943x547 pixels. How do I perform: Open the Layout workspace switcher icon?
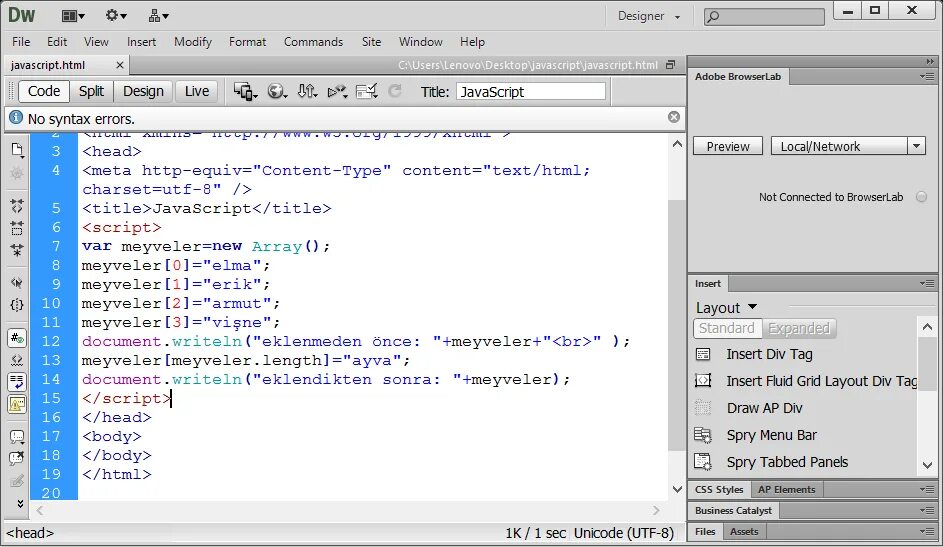[73, 16]
